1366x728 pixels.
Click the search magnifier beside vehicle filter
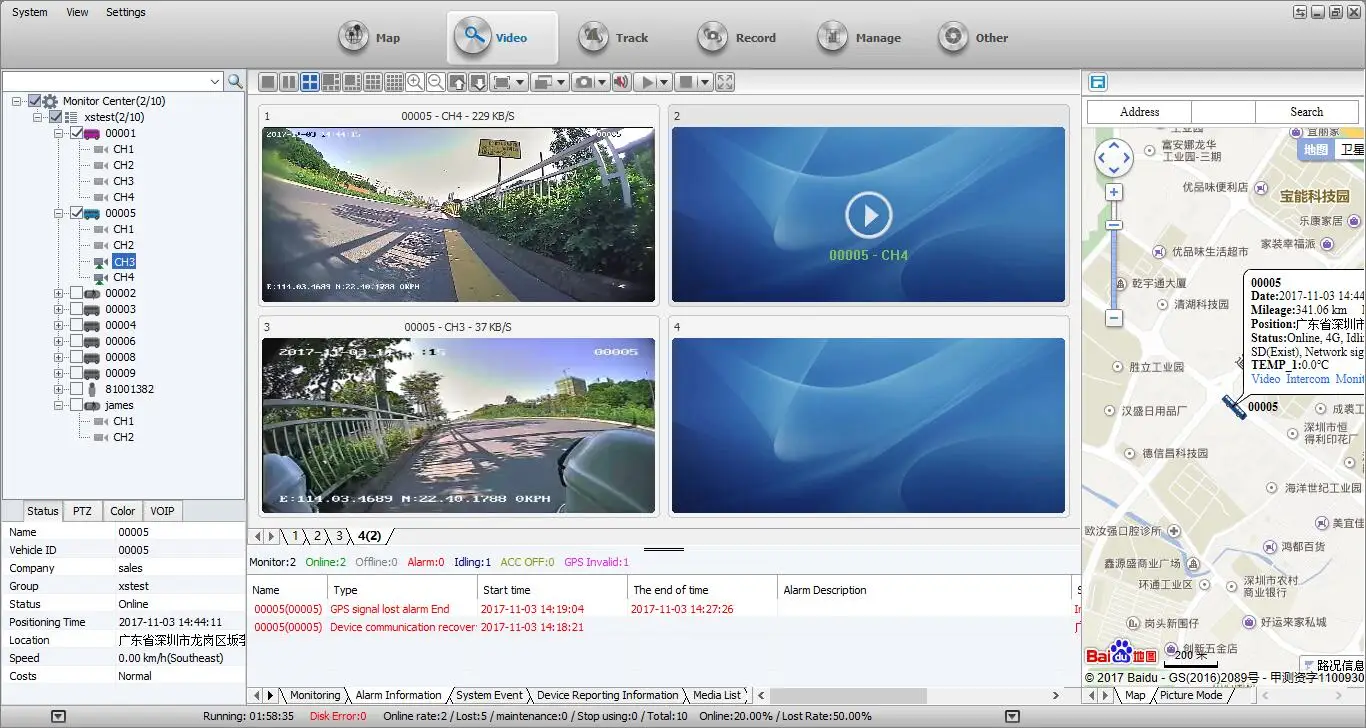pyautogui.click(x=235, y=81)
